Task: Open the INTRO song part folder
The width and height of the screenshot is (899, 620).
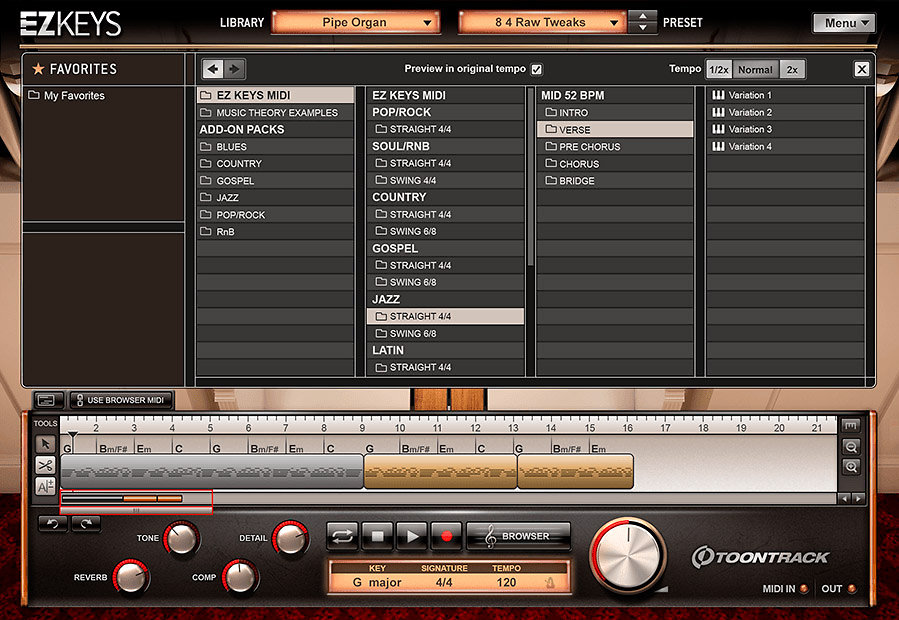Action: 615,112
